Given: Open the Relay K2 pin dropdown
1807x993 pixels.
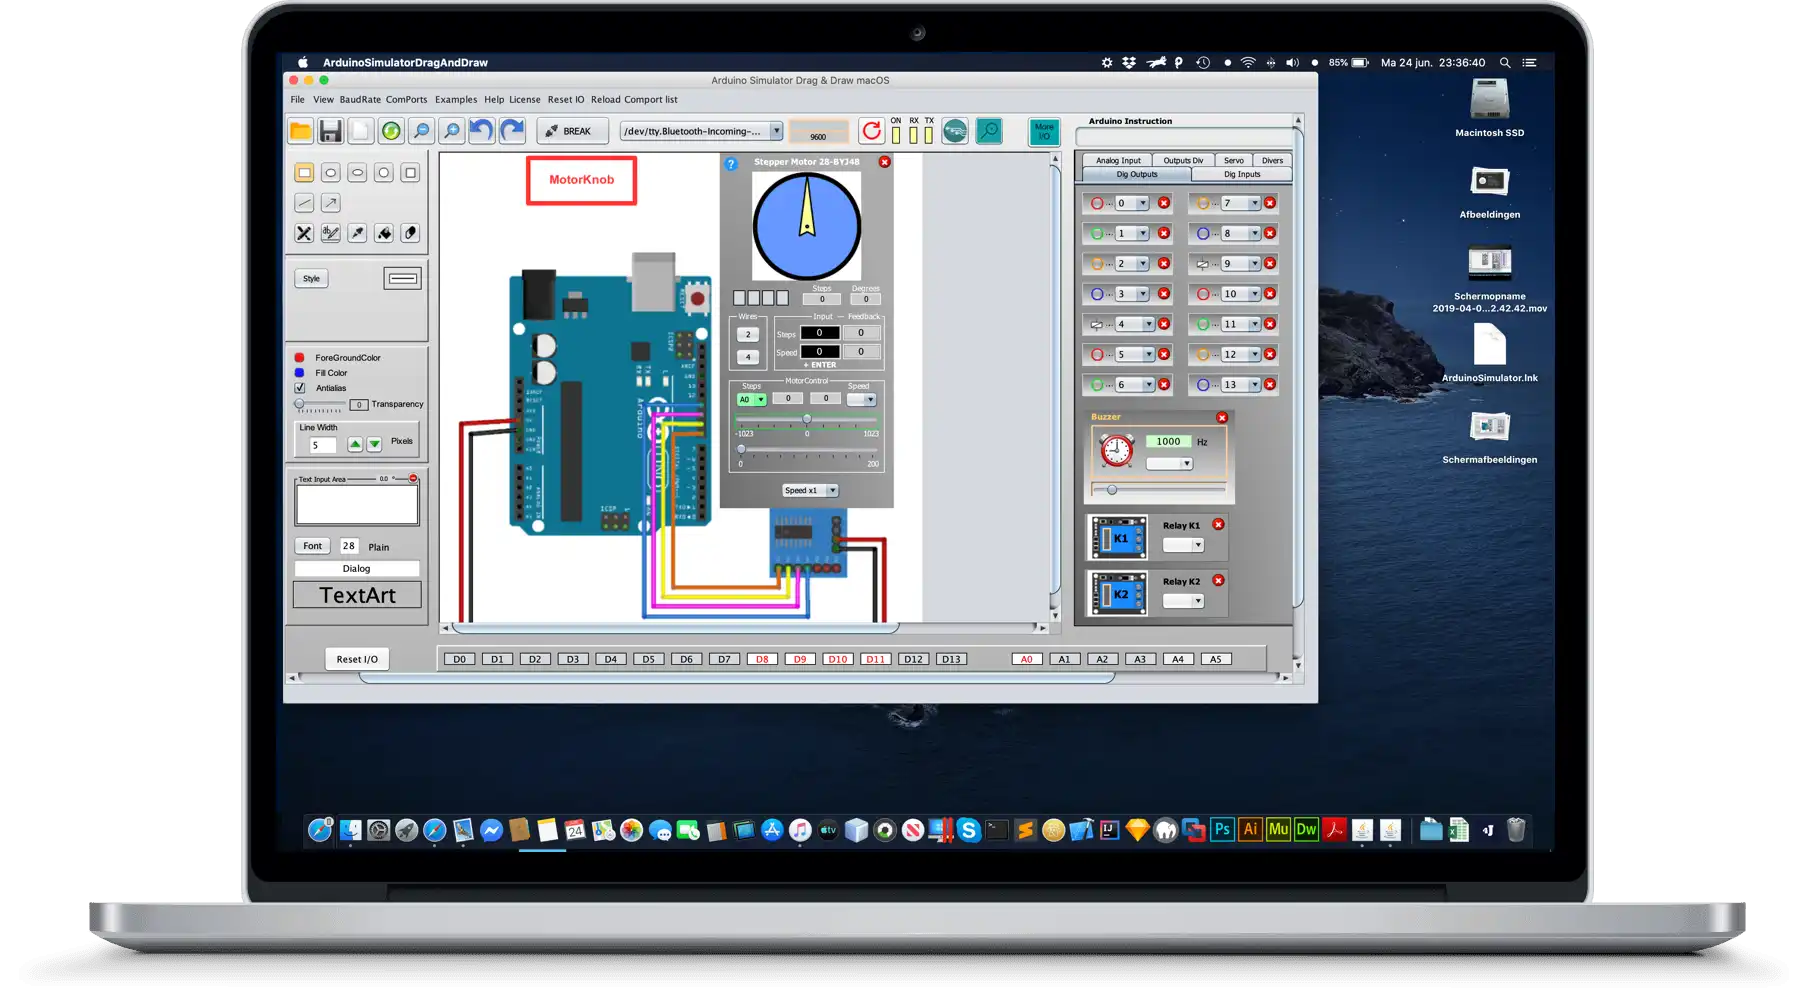Looking at the screenshot, I should pyautogui.click(x=1183, y=601).
